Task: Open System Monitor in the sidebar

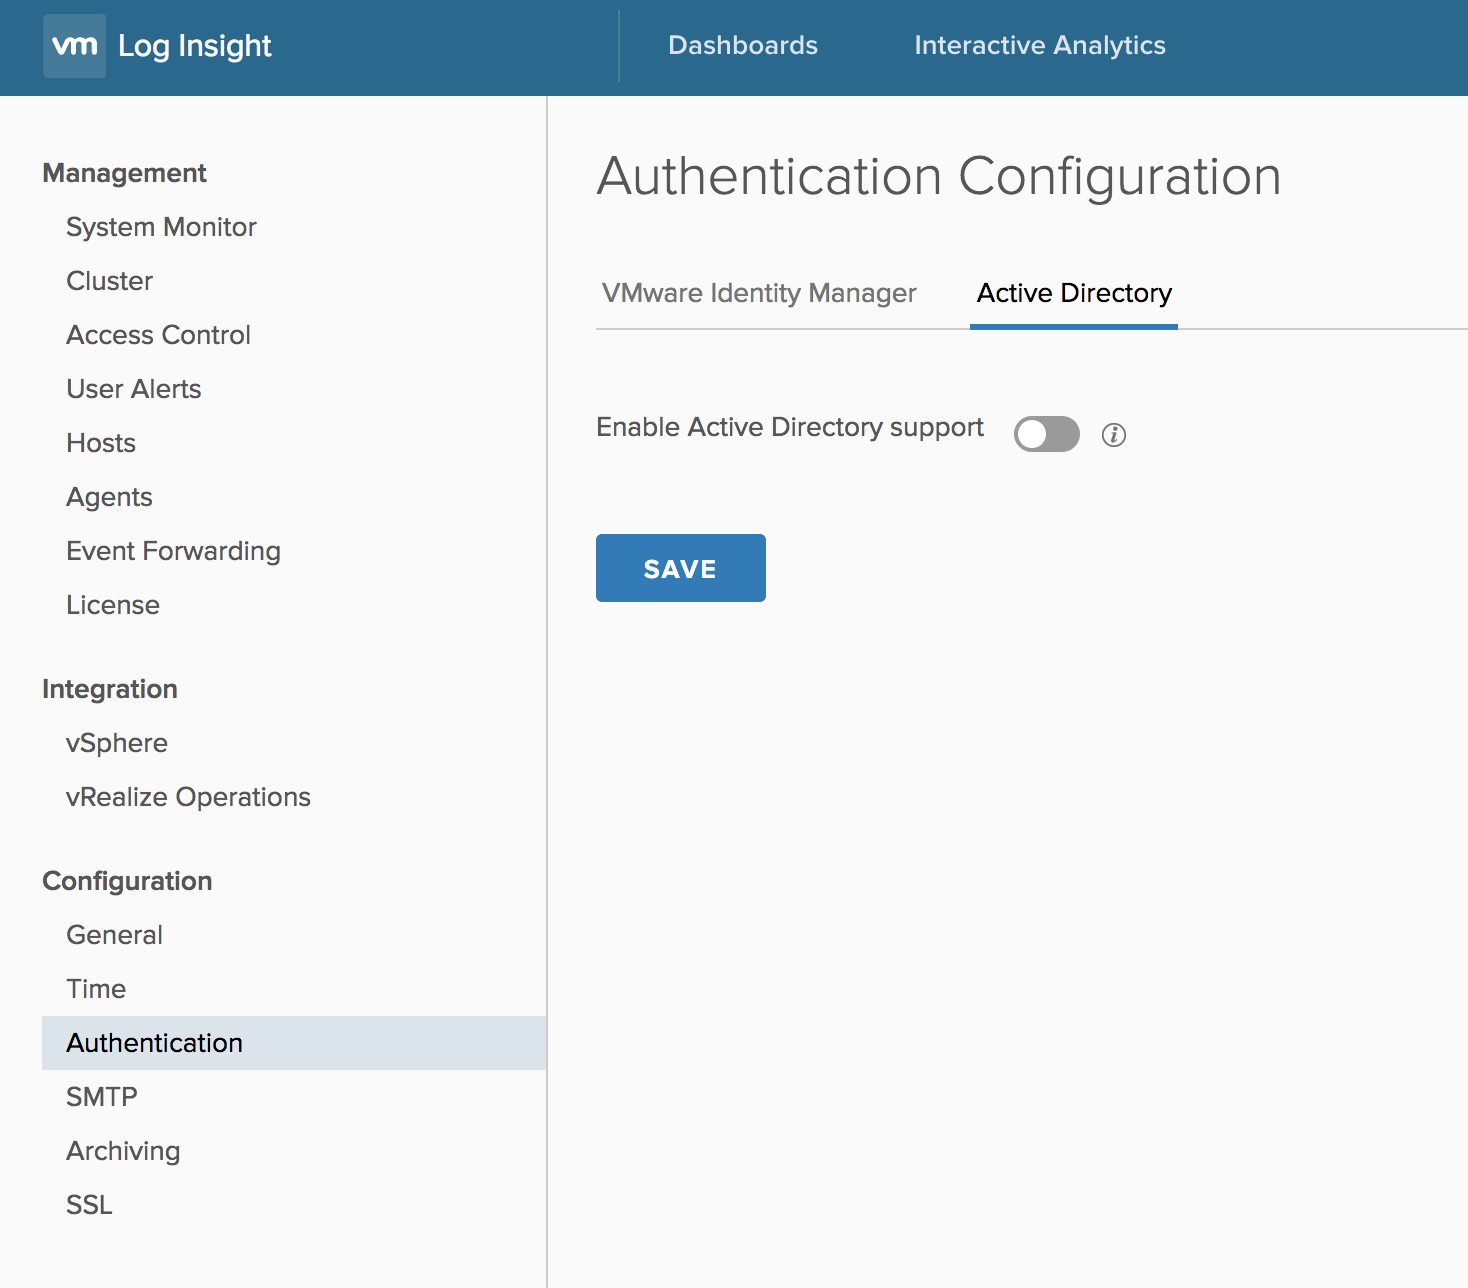Action: [x=161, y=227]
